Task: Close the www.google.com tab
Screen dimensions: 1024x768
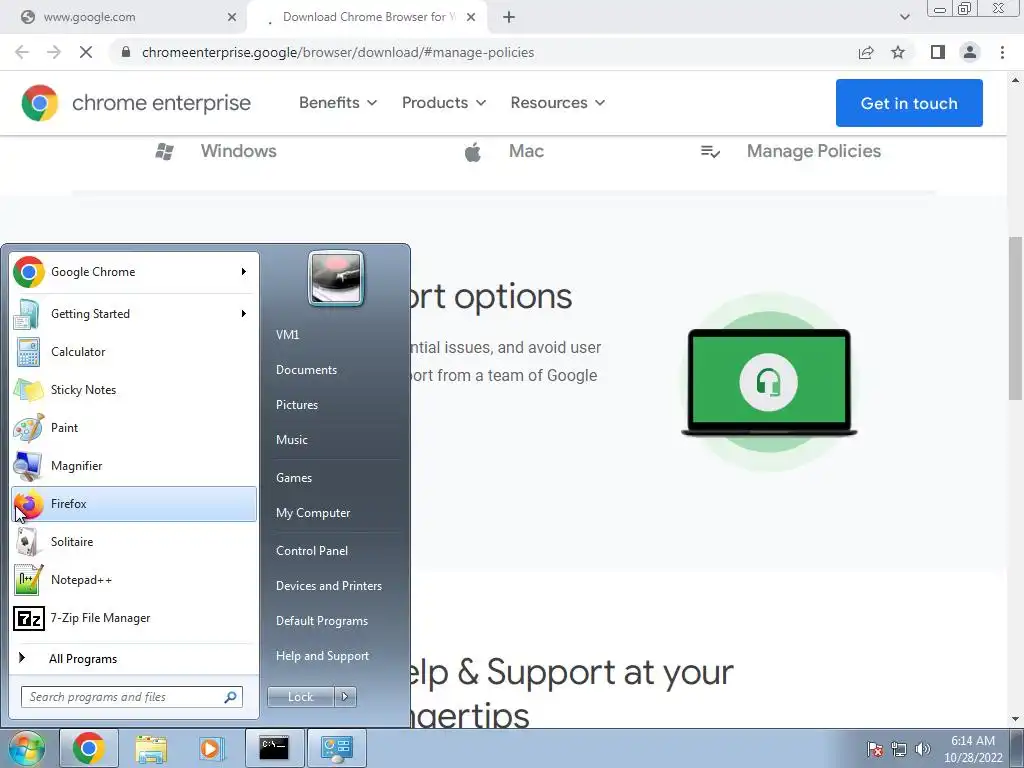Action: (232, 17)
